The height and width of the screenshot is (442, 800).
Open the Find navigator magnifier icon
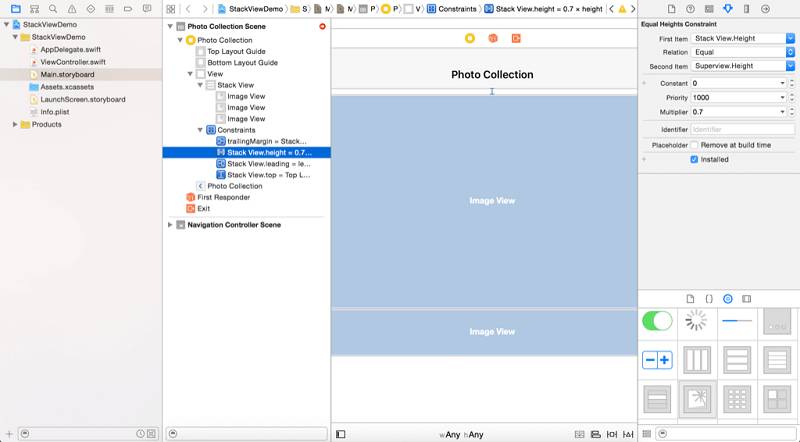53,9
